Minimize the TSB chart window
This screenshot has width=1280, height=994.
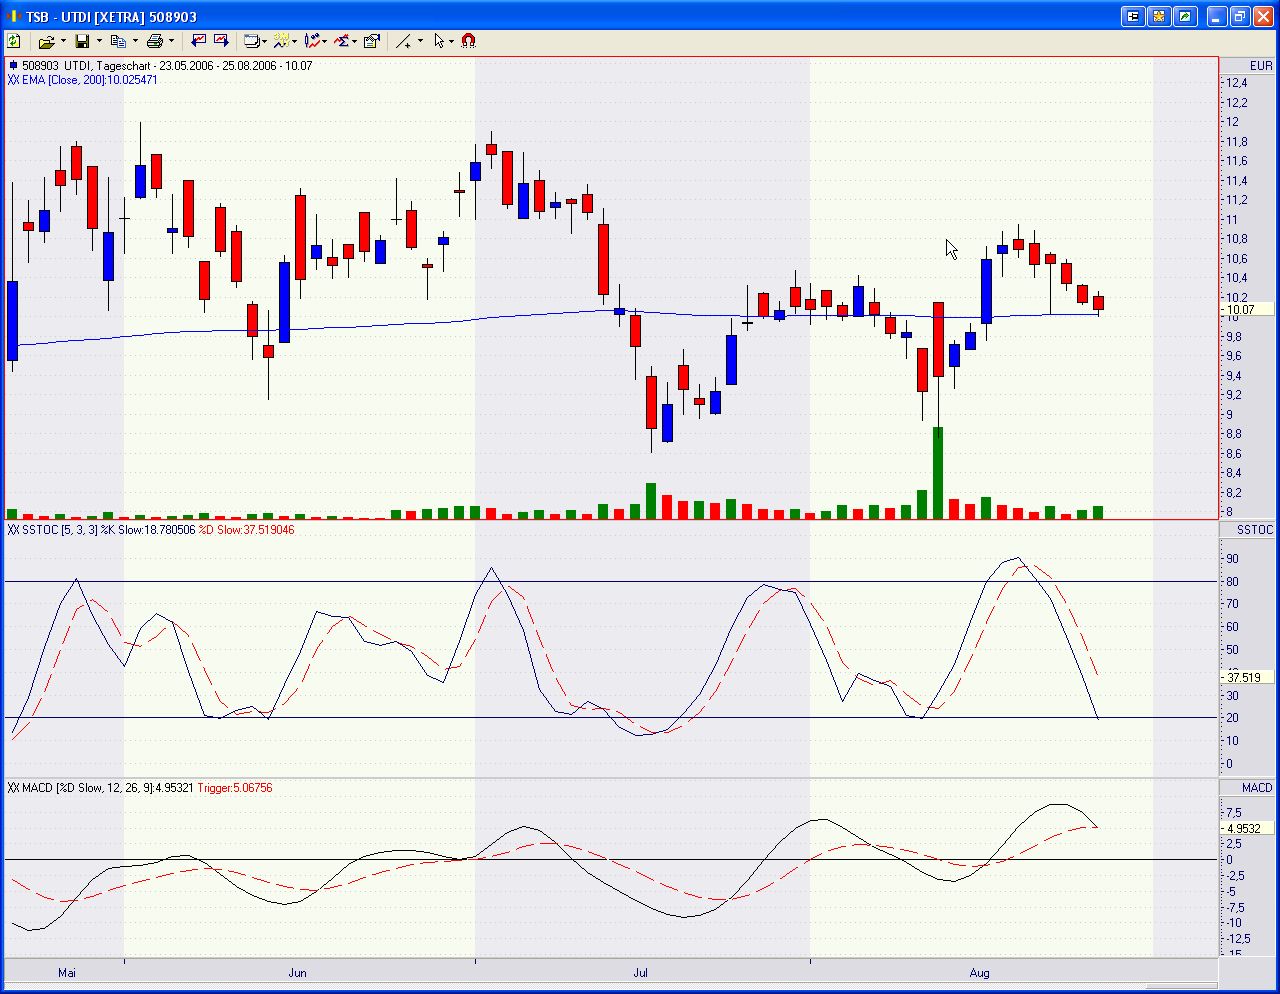click(x=1217, y=16)
